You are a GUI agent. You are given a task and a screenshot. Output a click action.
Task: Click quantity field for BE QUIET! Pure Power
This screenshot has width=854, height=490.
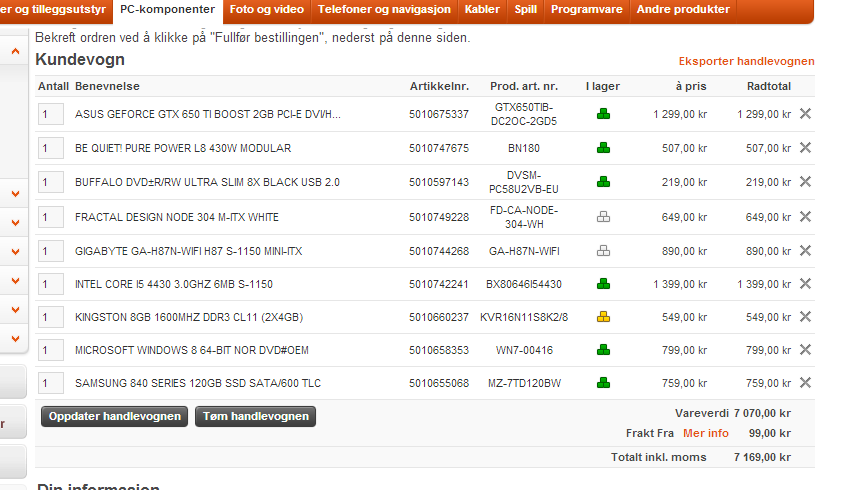point(51,148)
